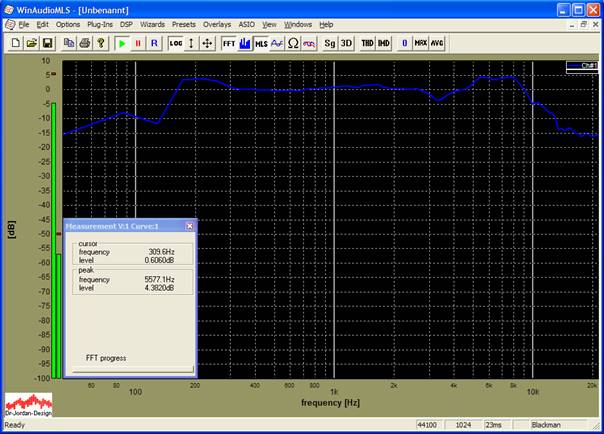This screenshot has width=604, height=434.
Task: Select the FFT analysis mode icon
Action: pyautogui.click(x=228, y=44)
